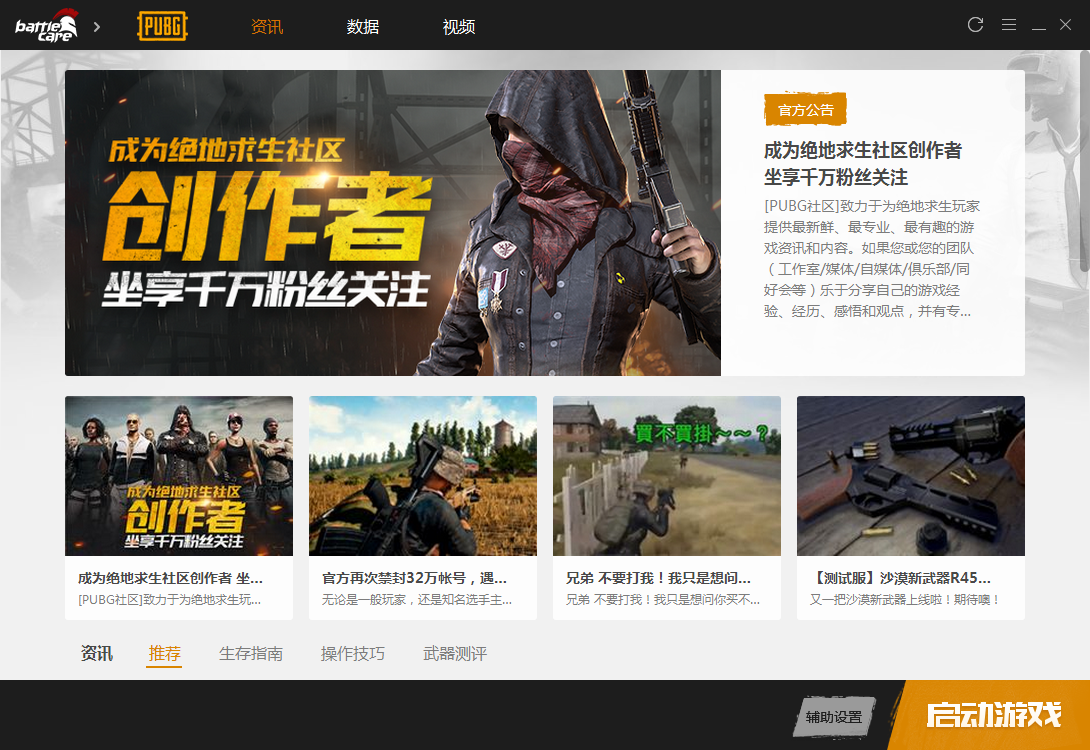Click the hero summary paragraph starting [PUBG社区]致力于

[x=872, y=259]
